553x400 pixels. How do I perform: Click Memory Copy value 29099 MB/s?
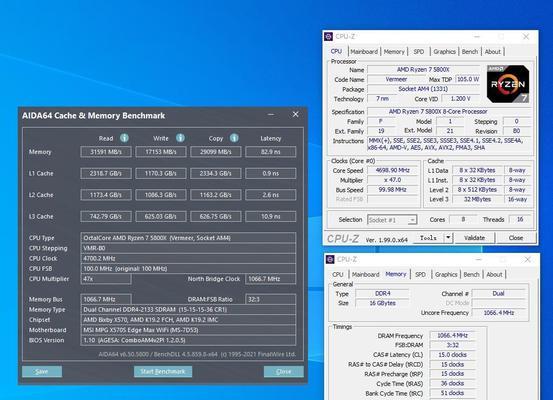[216, 152]
